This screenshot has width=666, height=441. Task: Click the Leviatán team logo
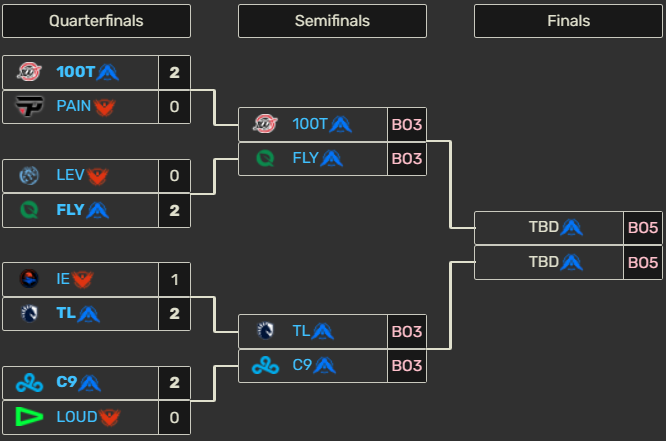[29, 176]
